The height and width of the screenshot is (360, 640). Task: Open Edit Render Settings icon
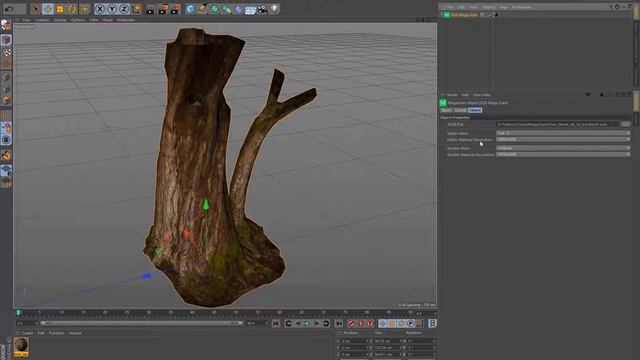(x=175, y=9)
